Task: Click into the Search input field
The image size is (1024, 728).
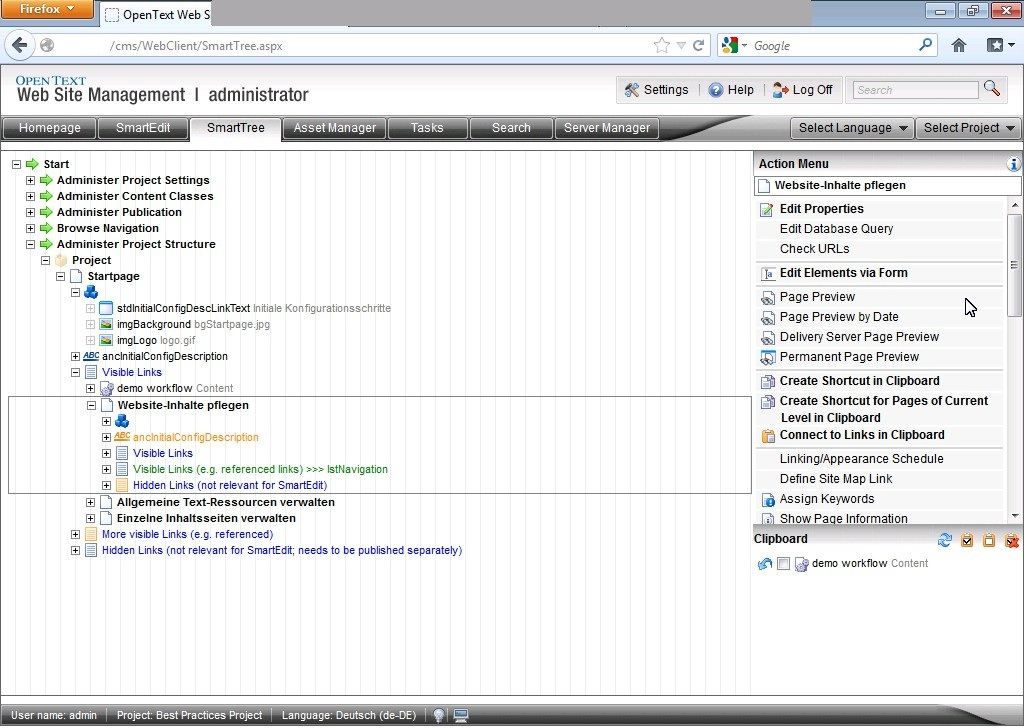Action: (916, 90)
